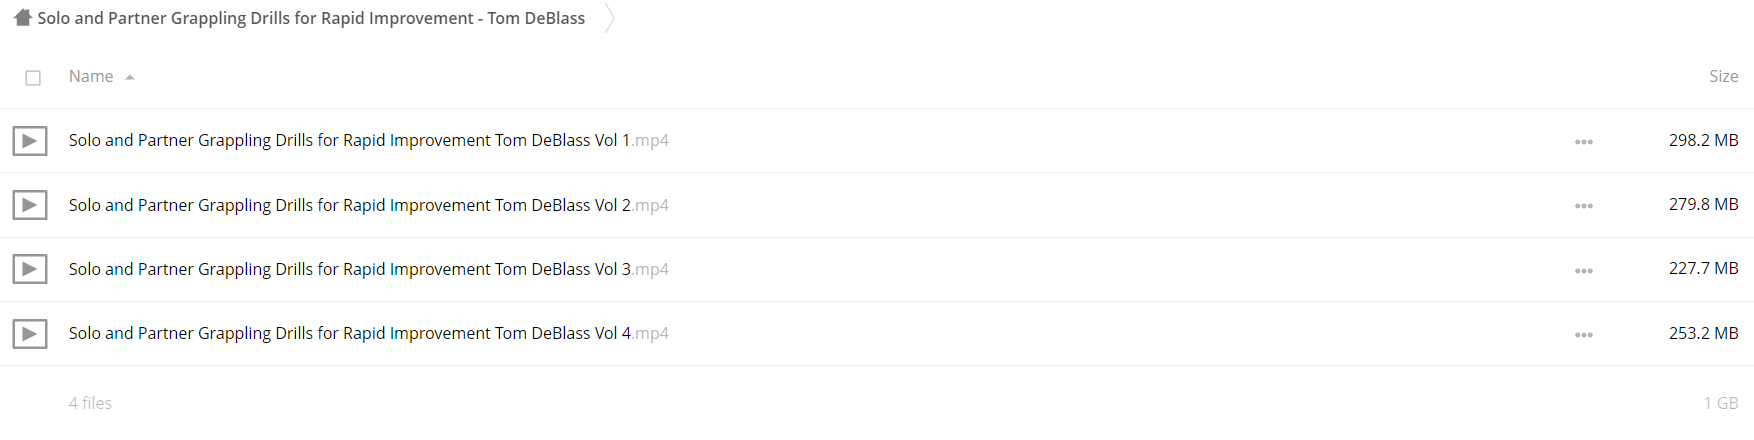Click the breadcrumb chevron after folder name

click(x=609, y=18)
